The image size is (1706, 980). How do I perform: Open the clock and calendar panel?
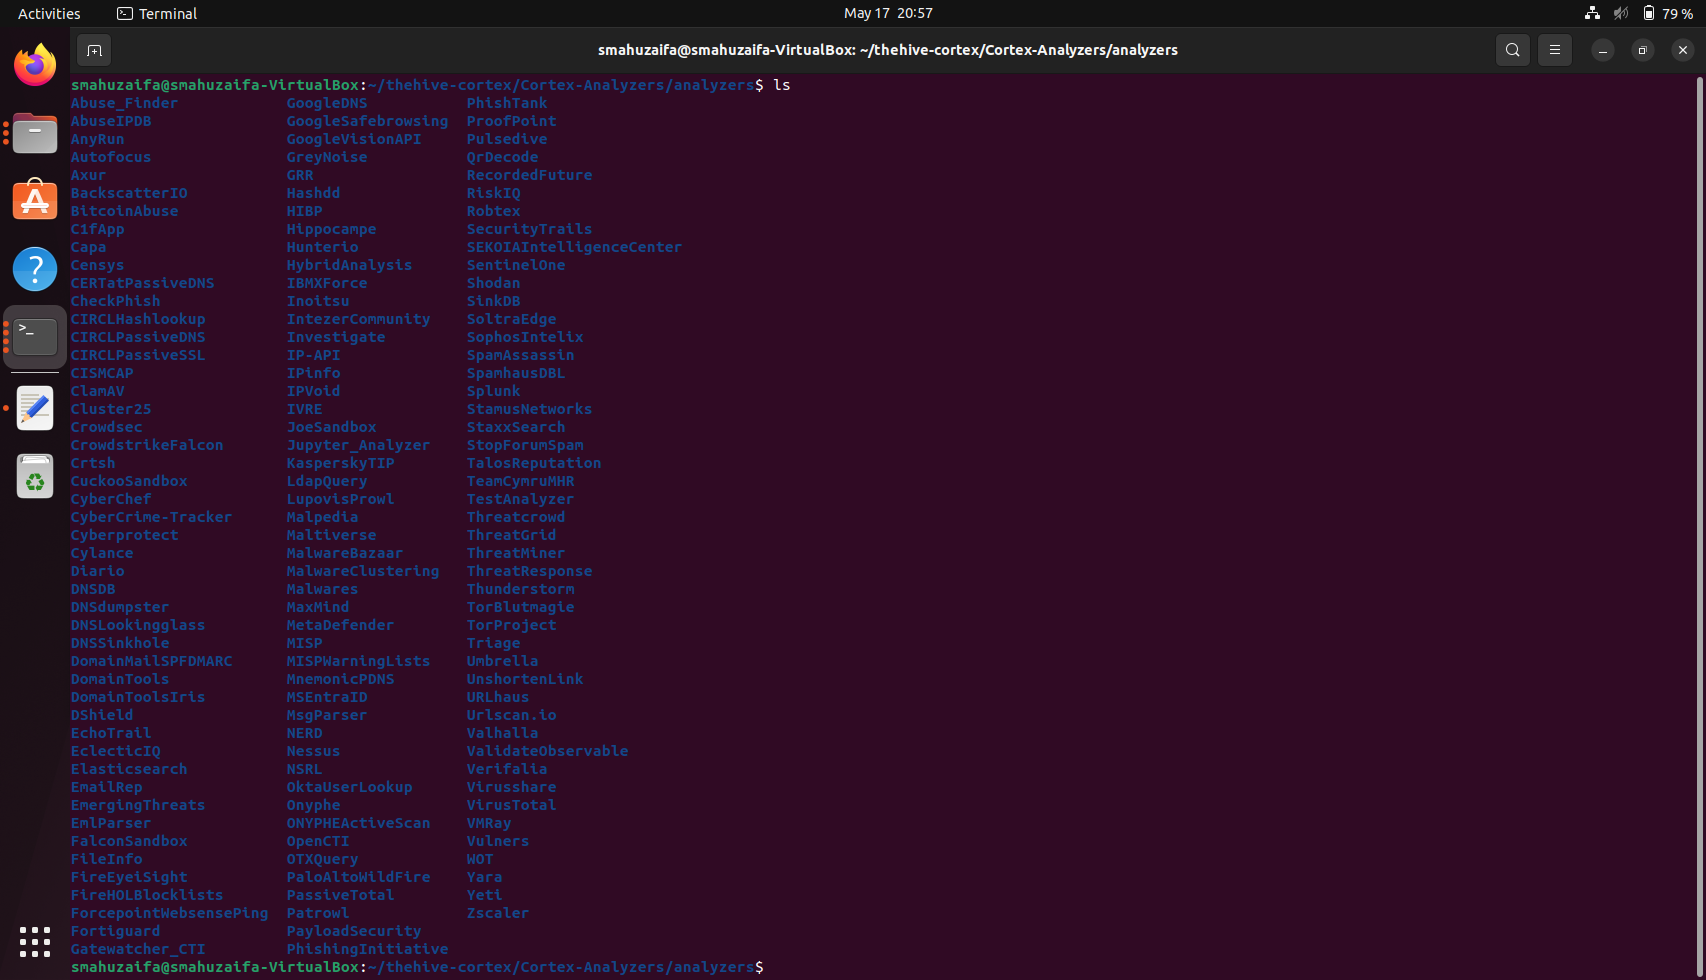pyautogui.click(x=888, y=13)
